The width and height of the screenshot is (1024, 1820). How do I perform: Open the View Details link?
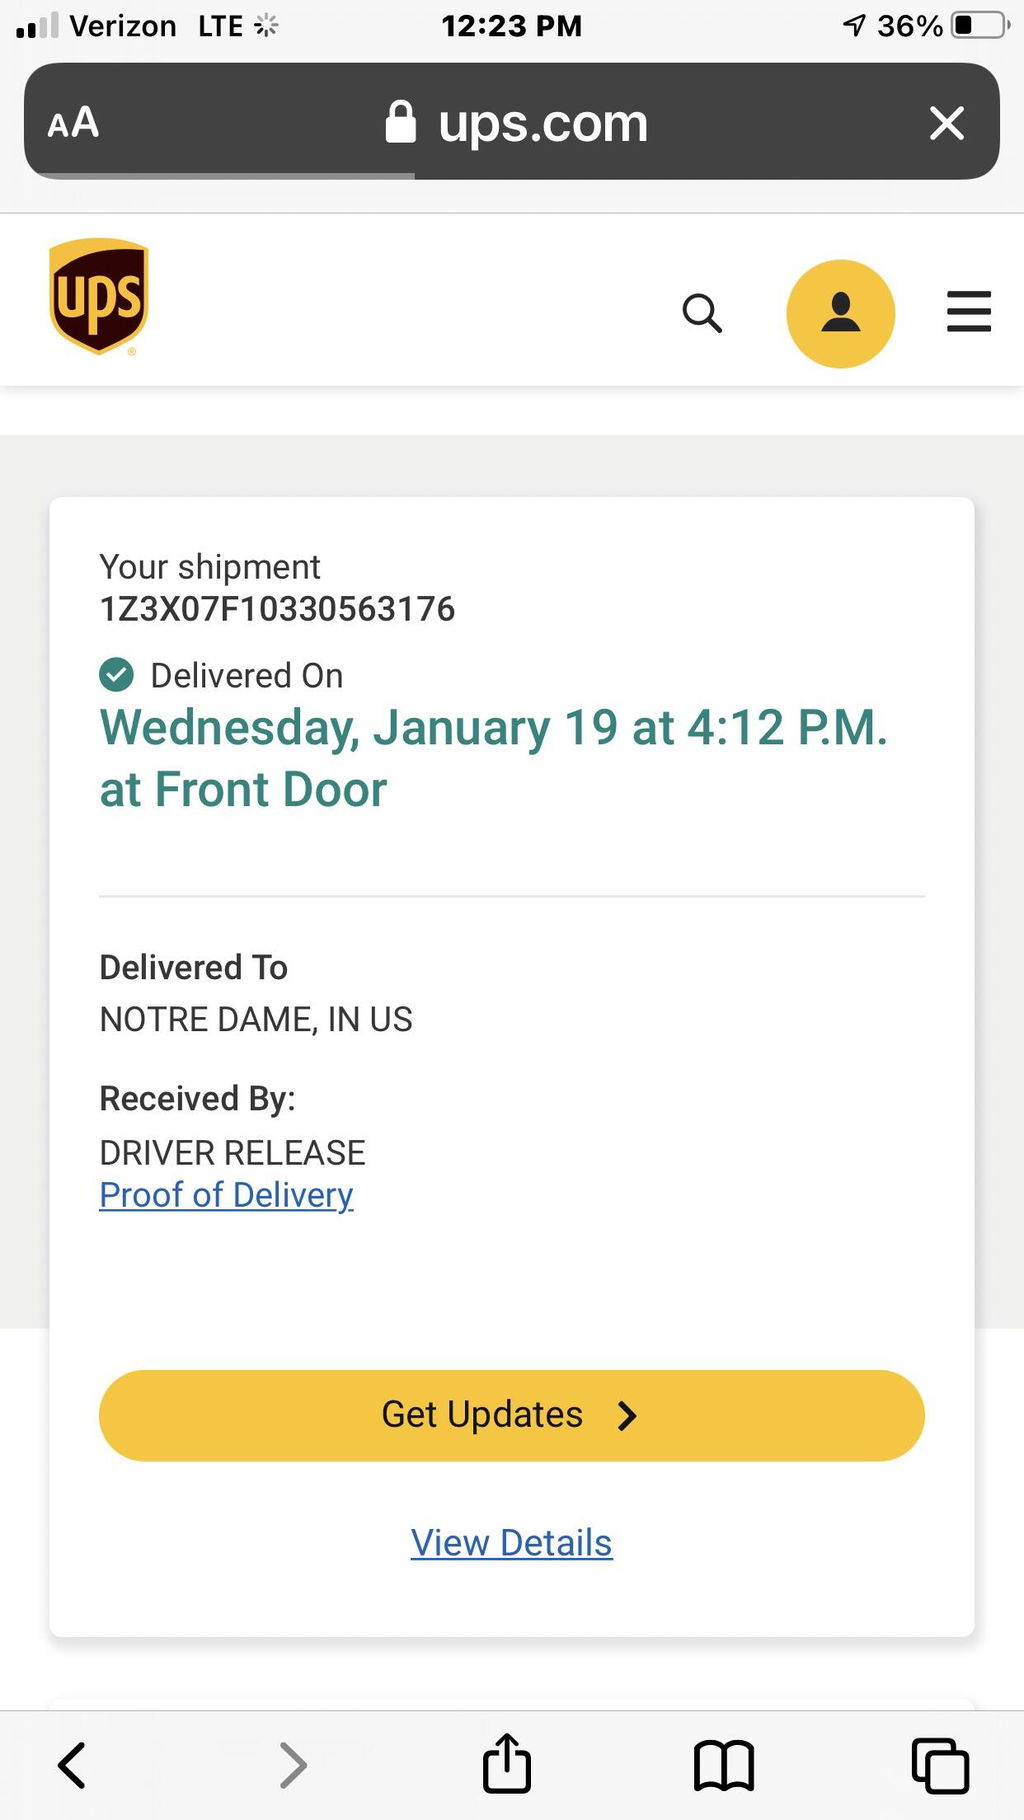pyautogui.click(x=511, y=1543)
